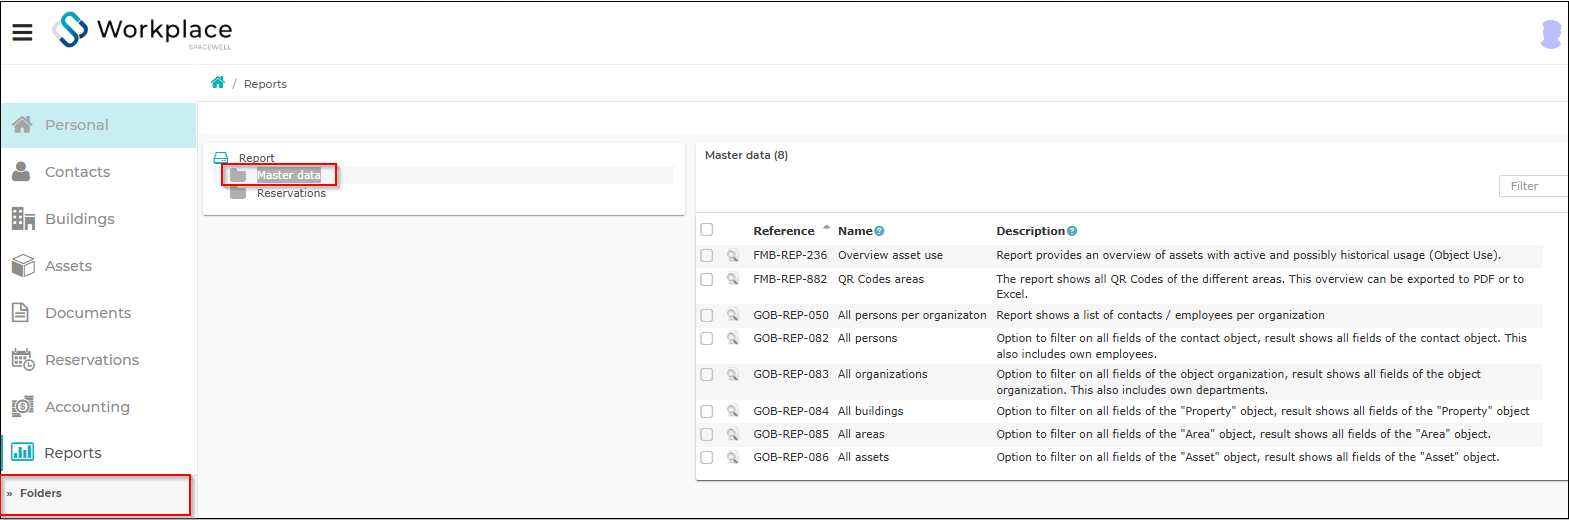Open the user profile avatar
Viewport: 1569px width, 520px height.
click(1551, 34)
